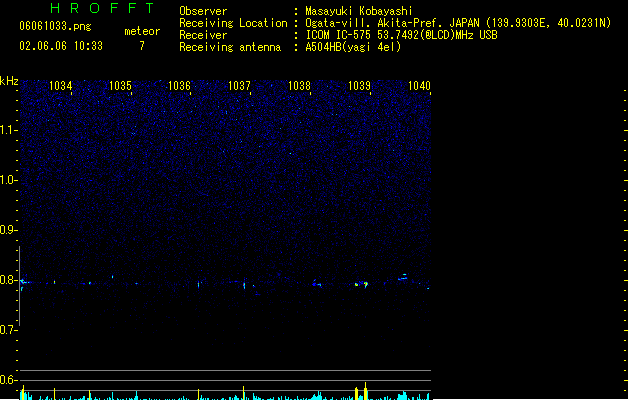The image size is (629, 400).
Task: Click the 0.9 kHz frequency tick label
Action: [x=8, y=230]
